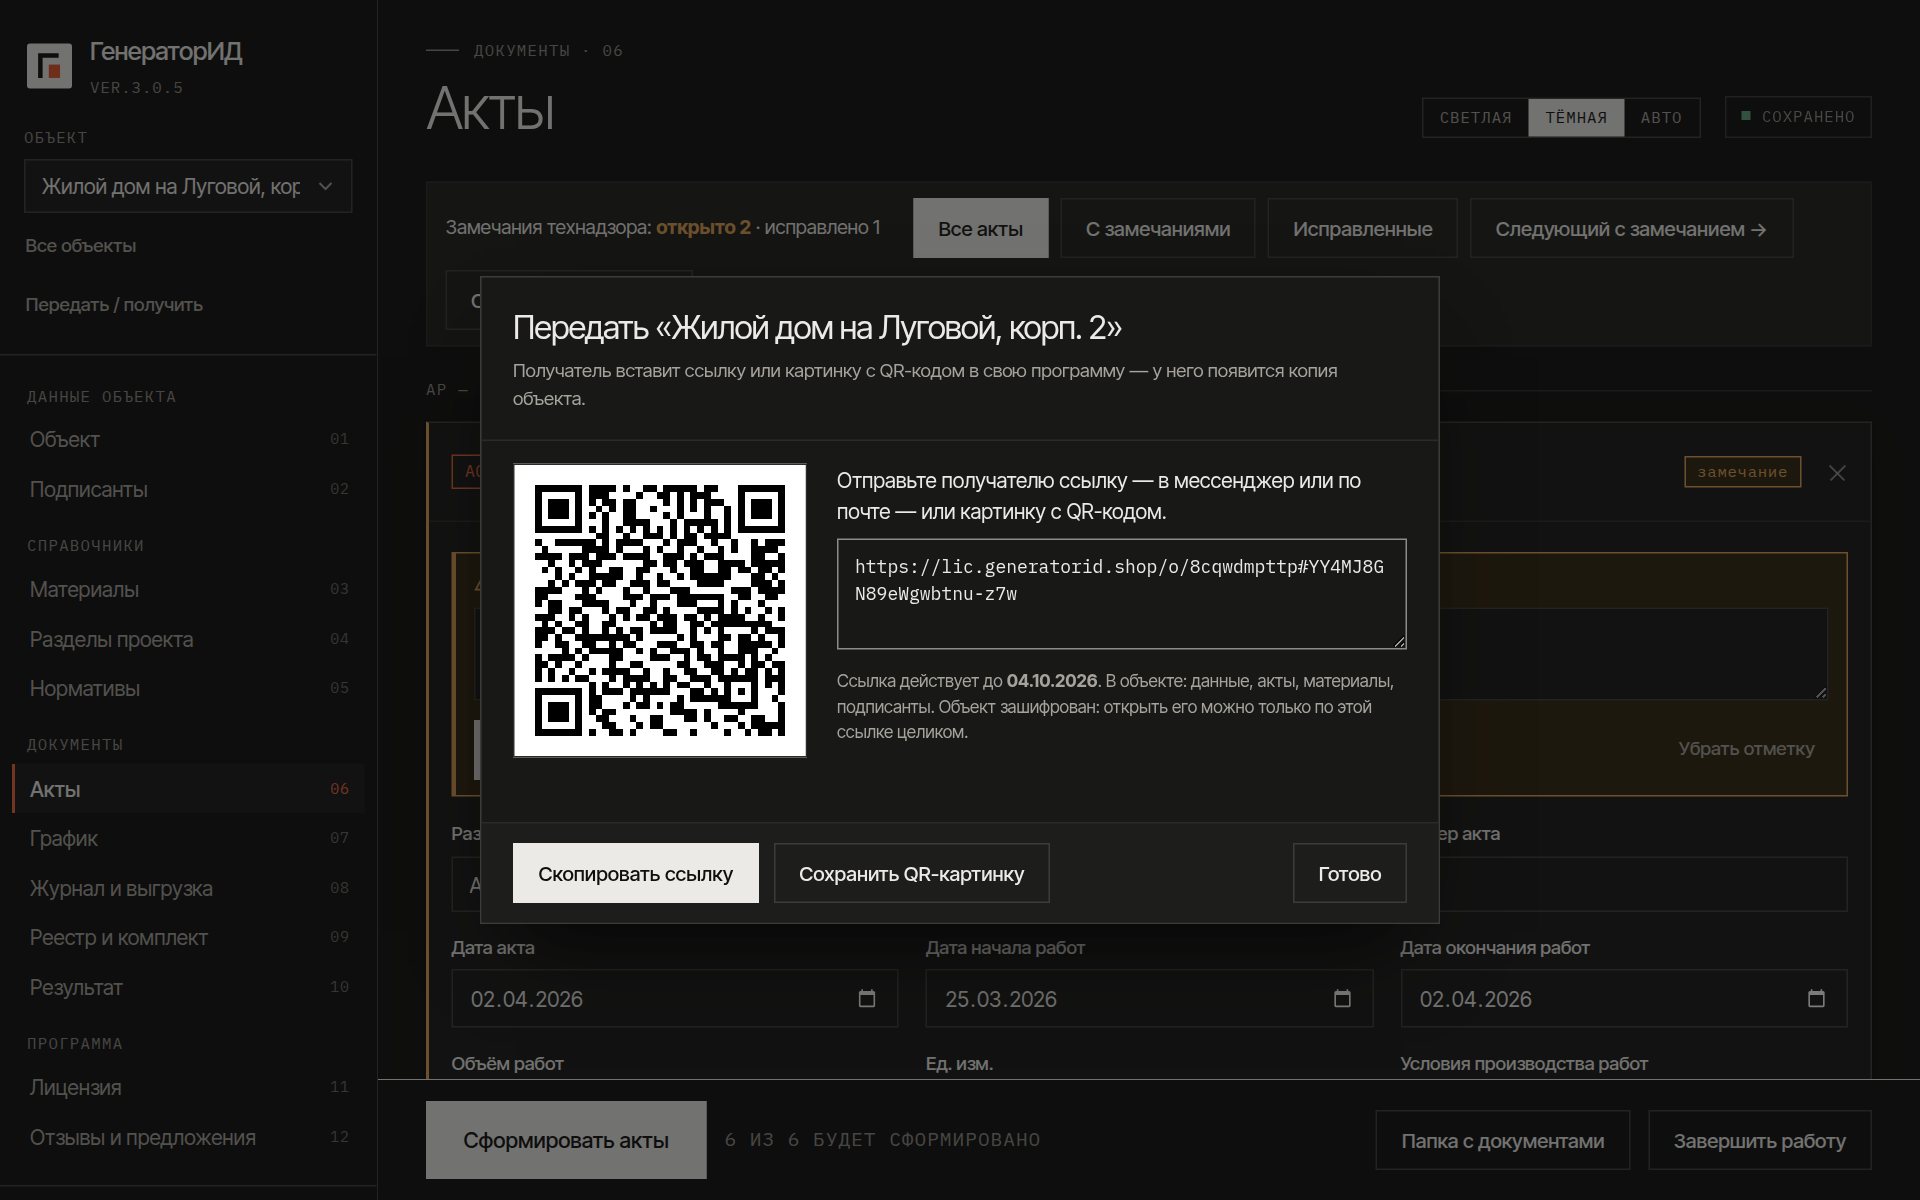
Task: Filter acts С замечаниями
Action: coord(1157,228)
